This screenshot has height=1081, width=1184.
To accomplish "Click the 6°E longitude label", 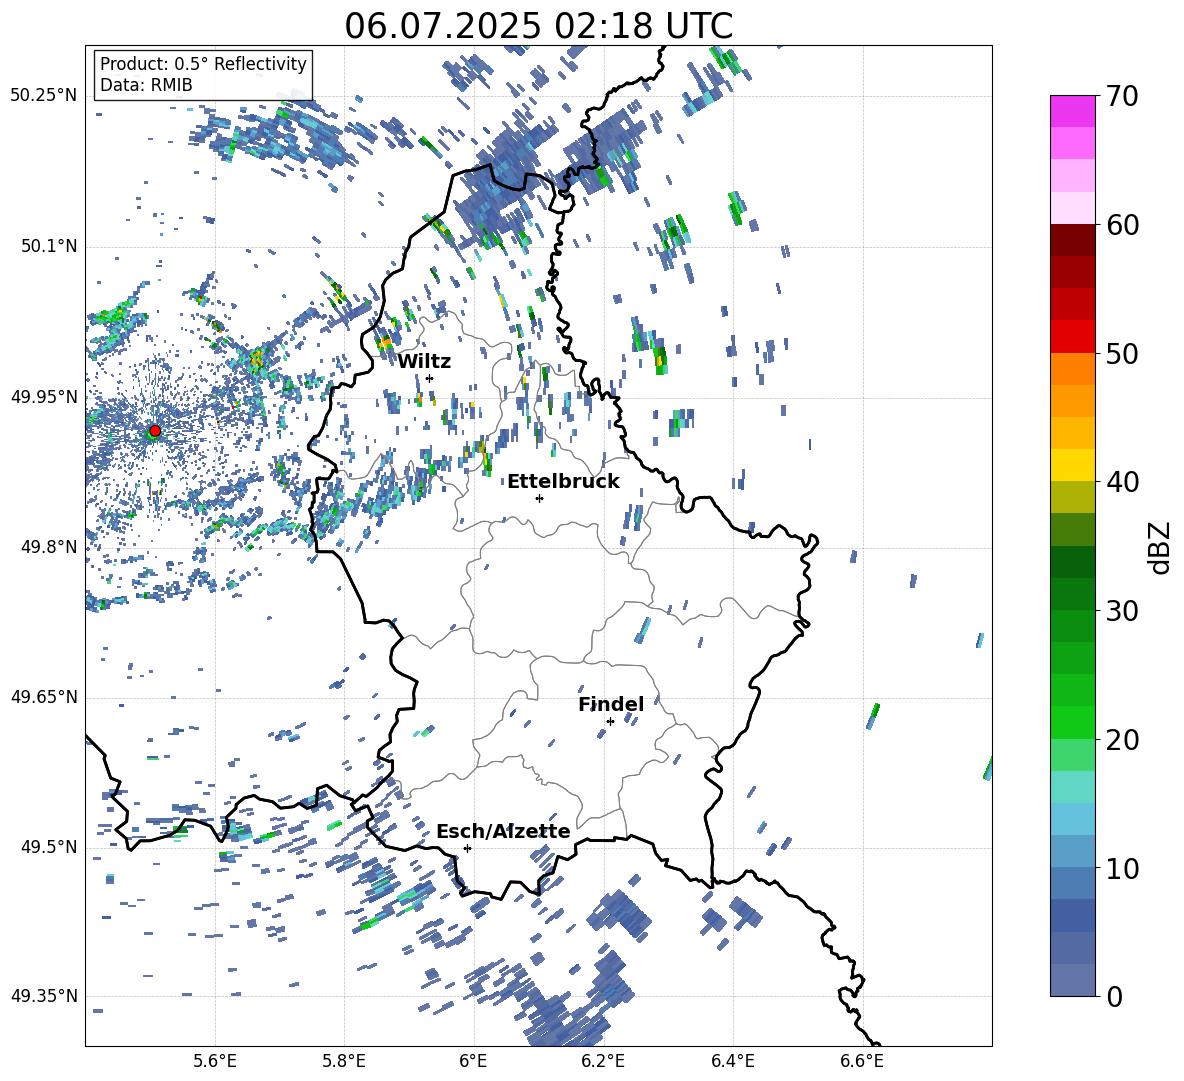I will (473, 1061).
